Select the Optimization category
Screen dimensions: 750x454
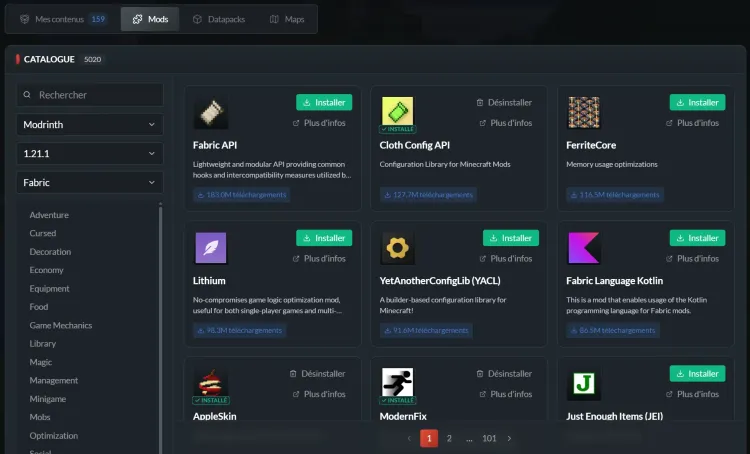54,435
